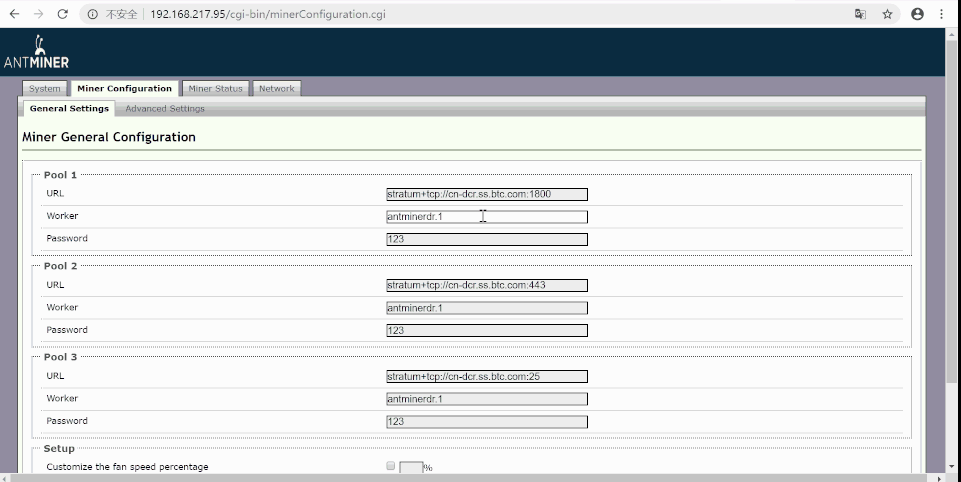The image size is (961, 482).
Task: Edit the Pool 1 URL field
Action: tap(487, 194)
